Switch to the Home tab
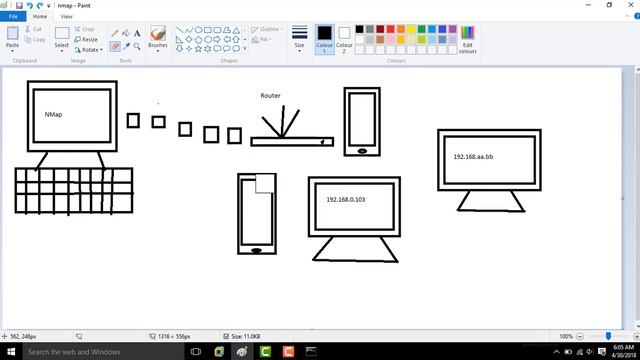This screenshot has width=640, height=360. tap(40, 16)
